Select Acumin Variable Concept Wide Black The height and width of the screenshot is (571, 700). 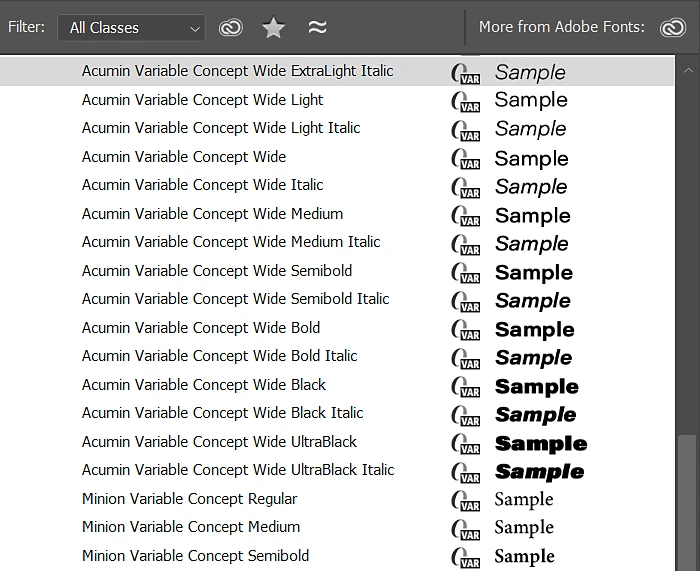coord(337,385)
